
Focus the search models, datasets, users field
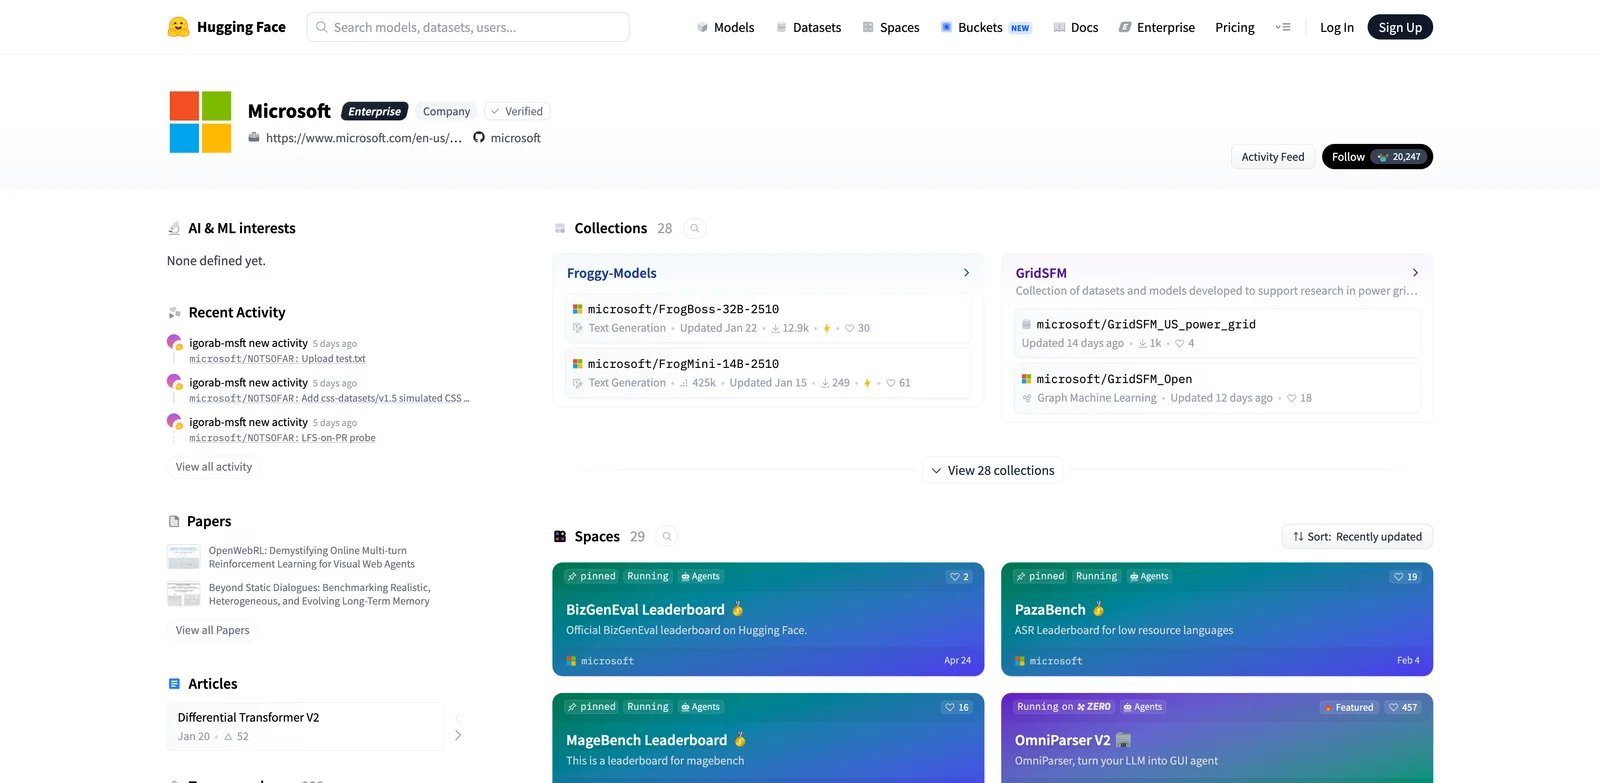468,27
